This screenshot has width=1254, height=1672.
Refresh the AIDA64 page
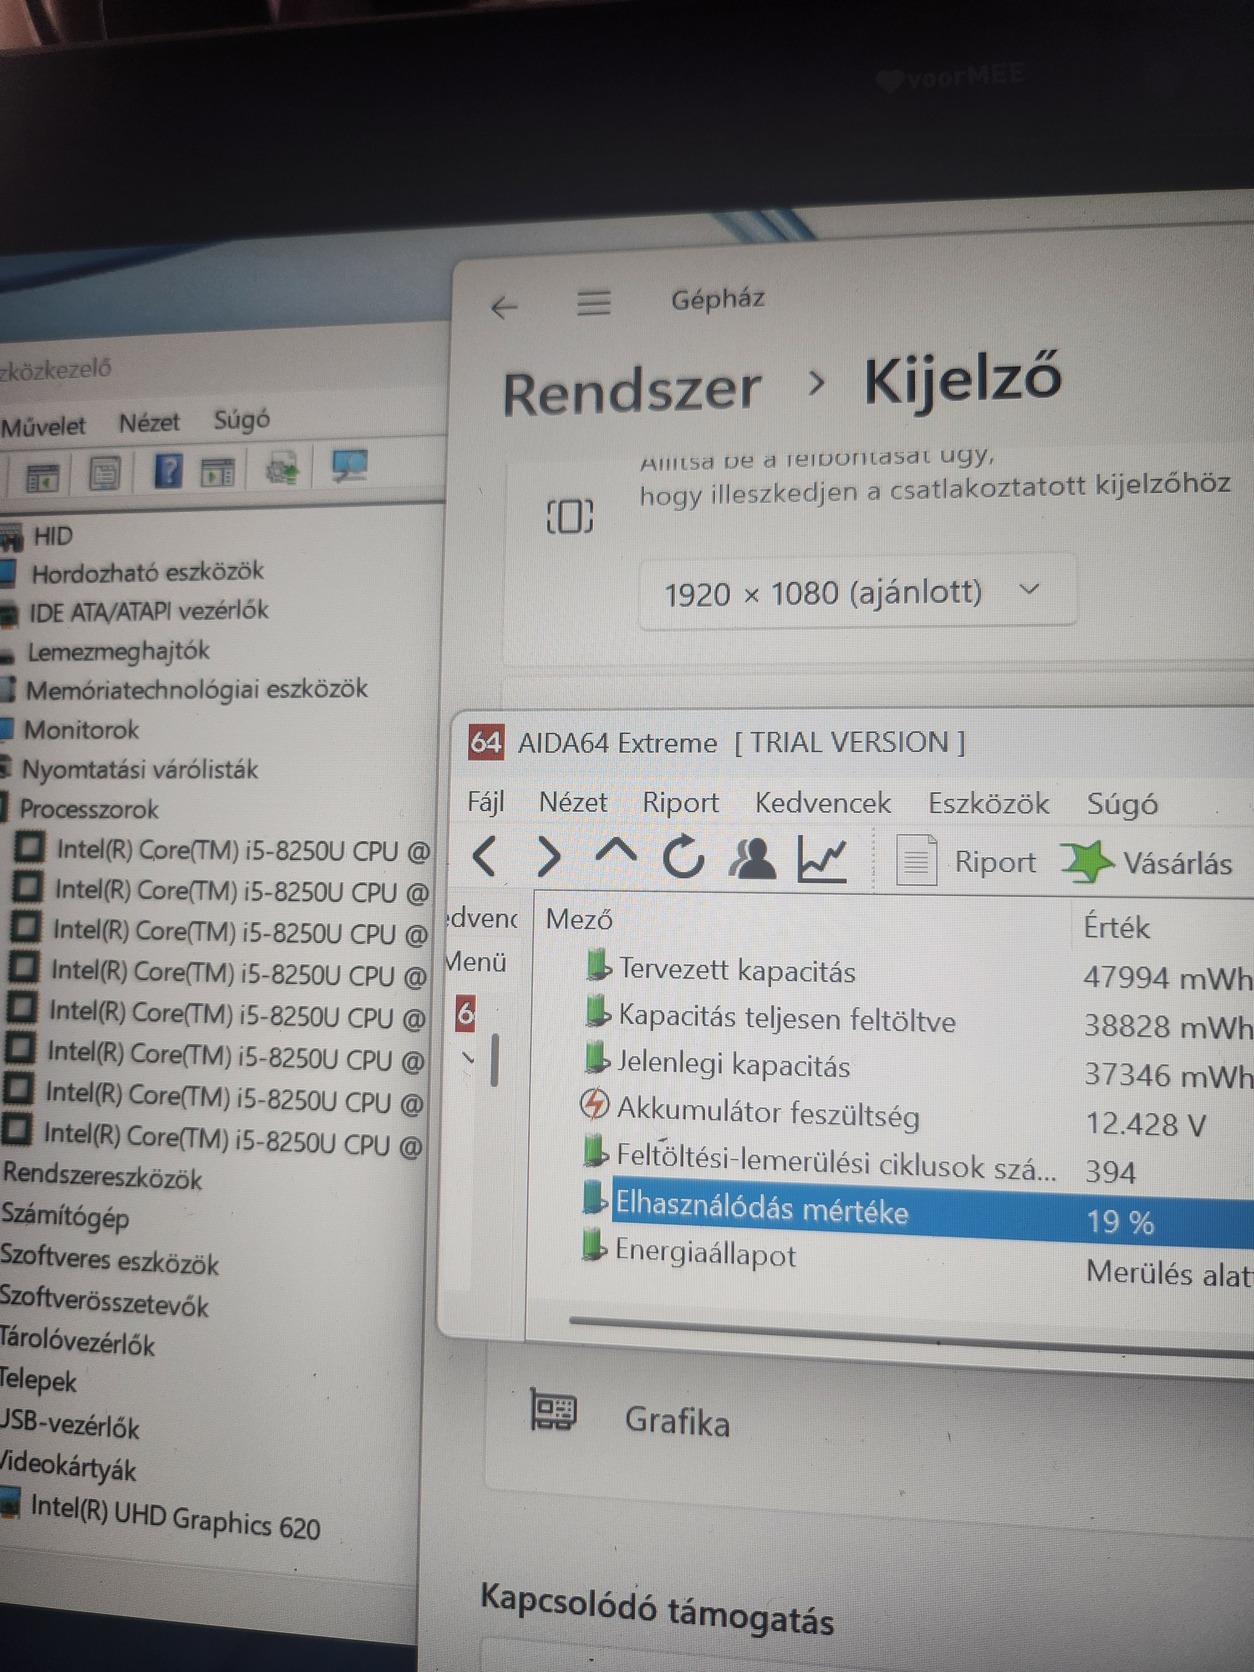pos(683,857)
